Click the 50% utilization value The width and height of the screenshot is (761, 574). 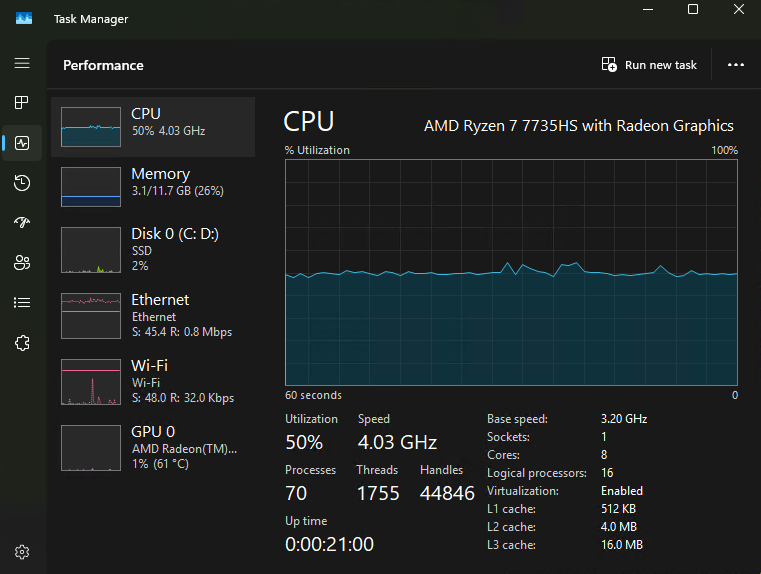[x=304, y=443]
